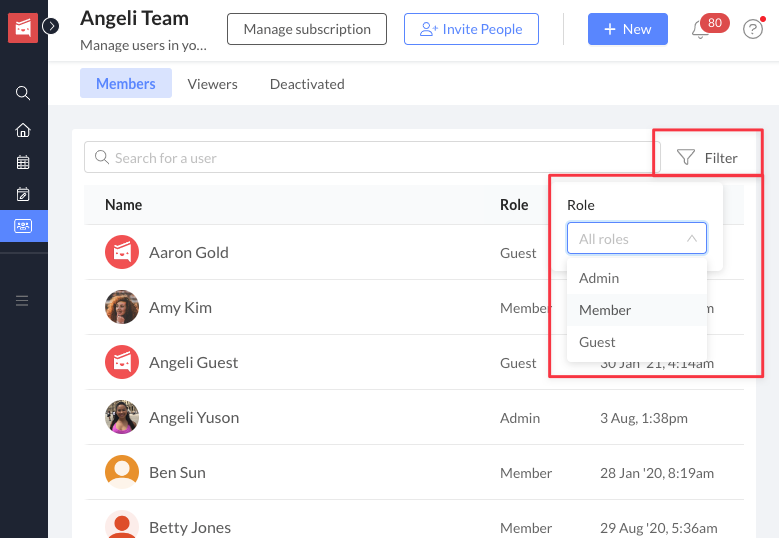Toggle the Filter button
This screenshot has width=779, height=538.
coord(707,157)
